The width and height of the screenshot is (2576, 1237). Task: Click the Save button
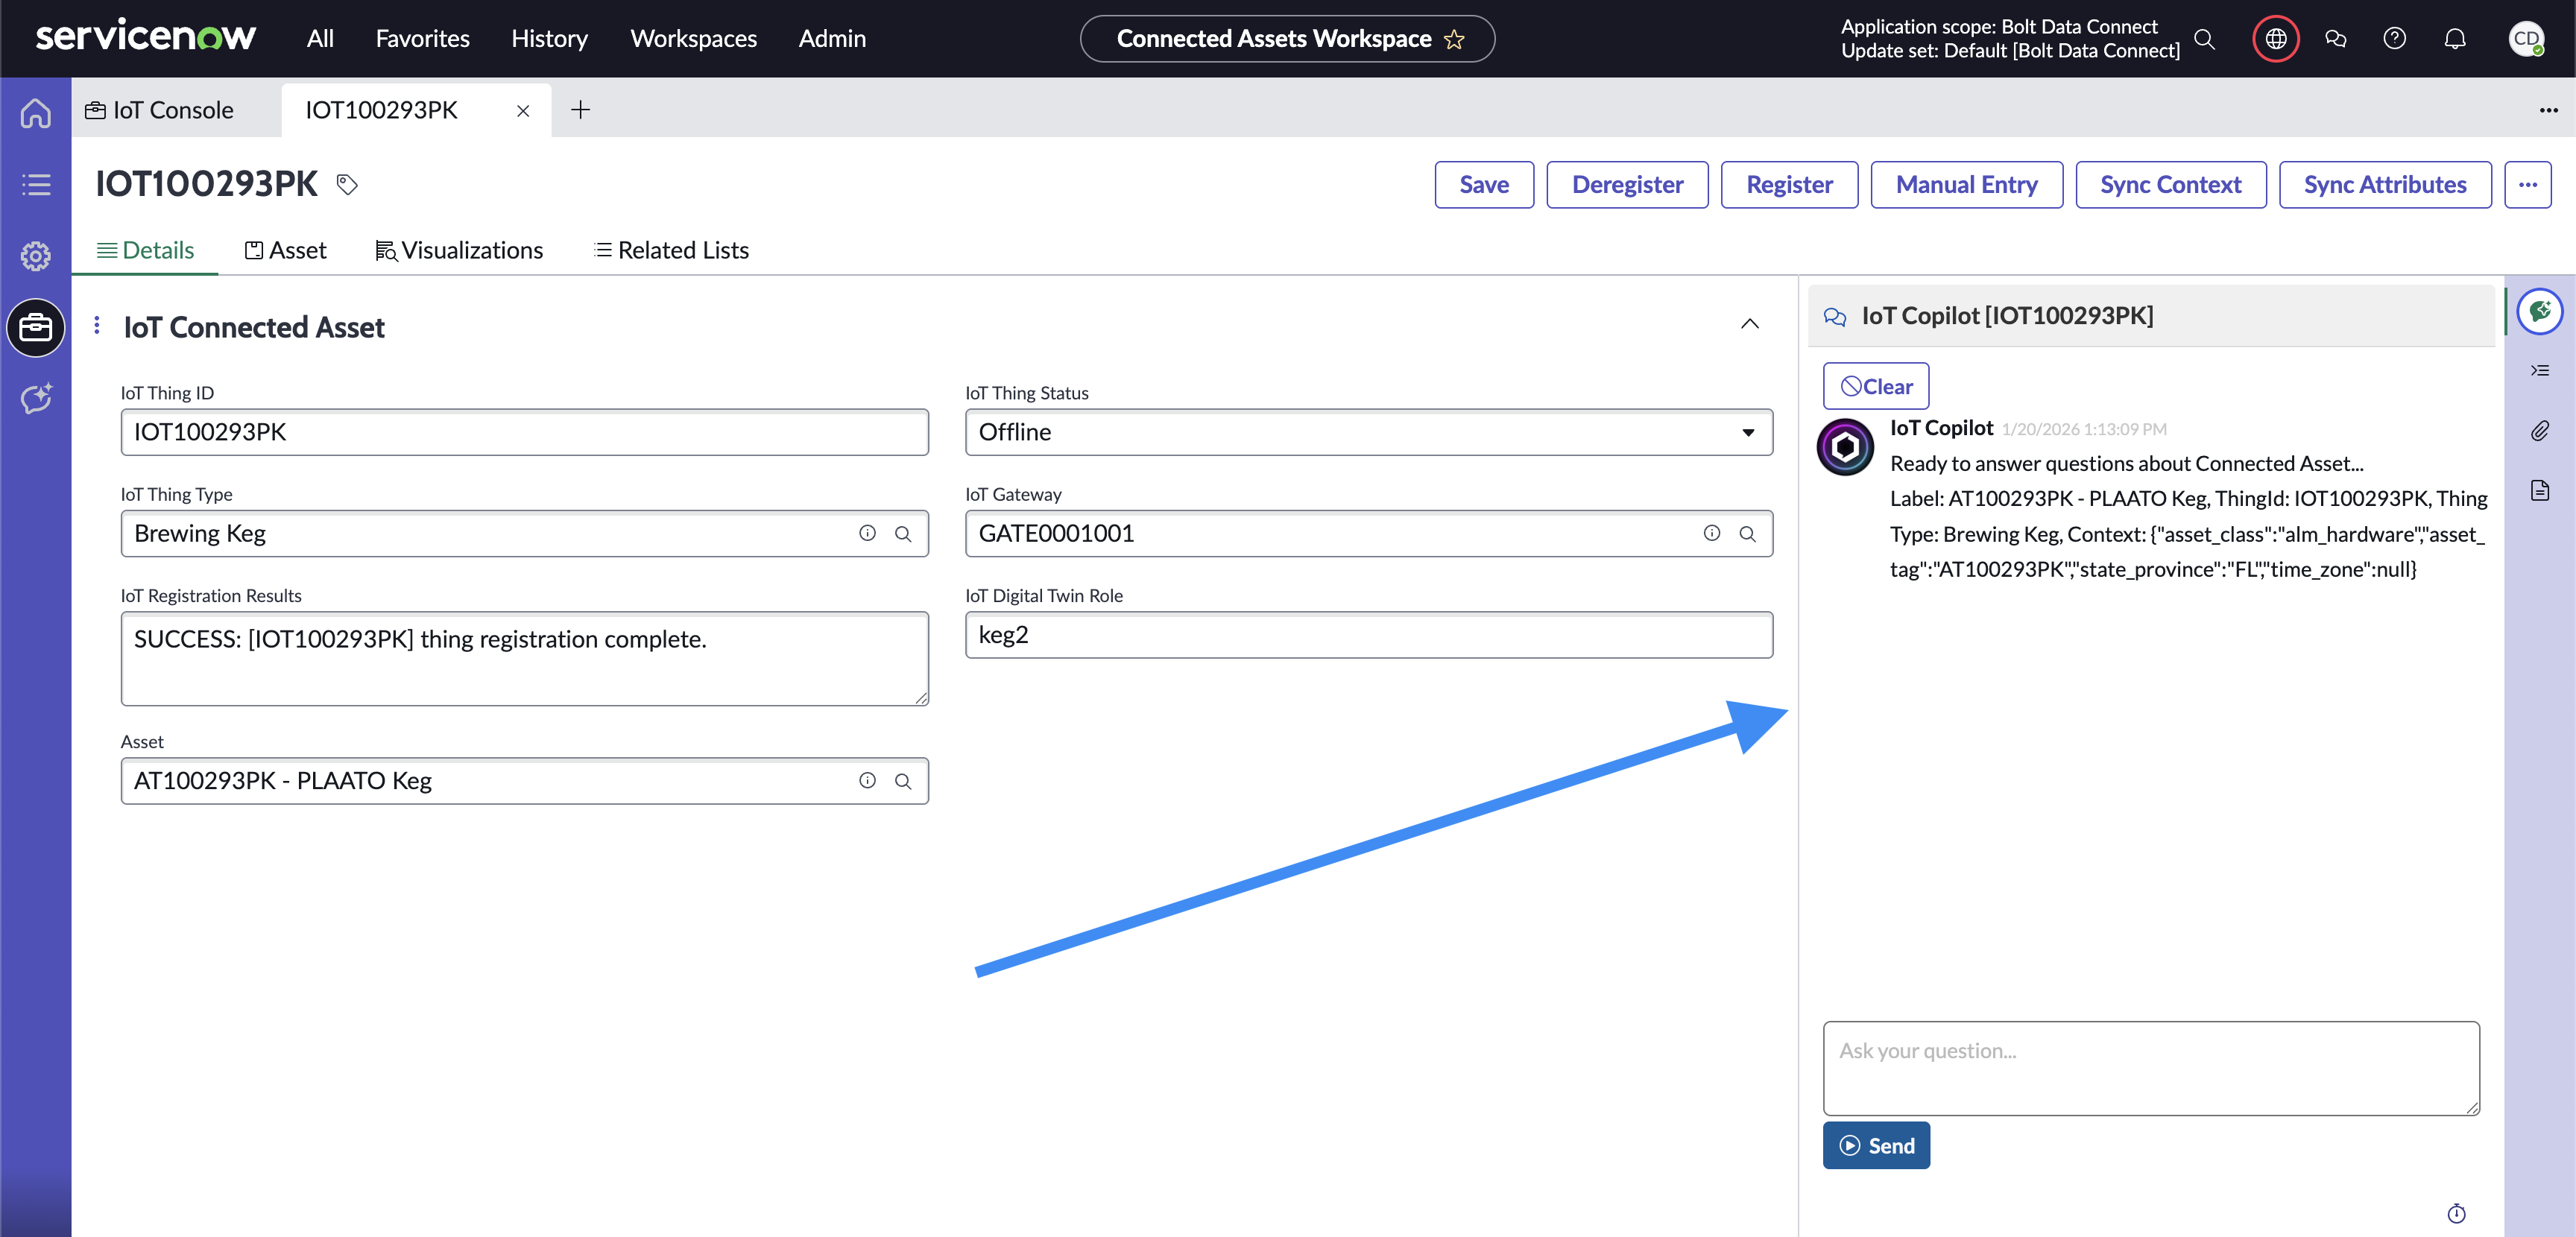pyautogui.click(x=1484, y=185)
